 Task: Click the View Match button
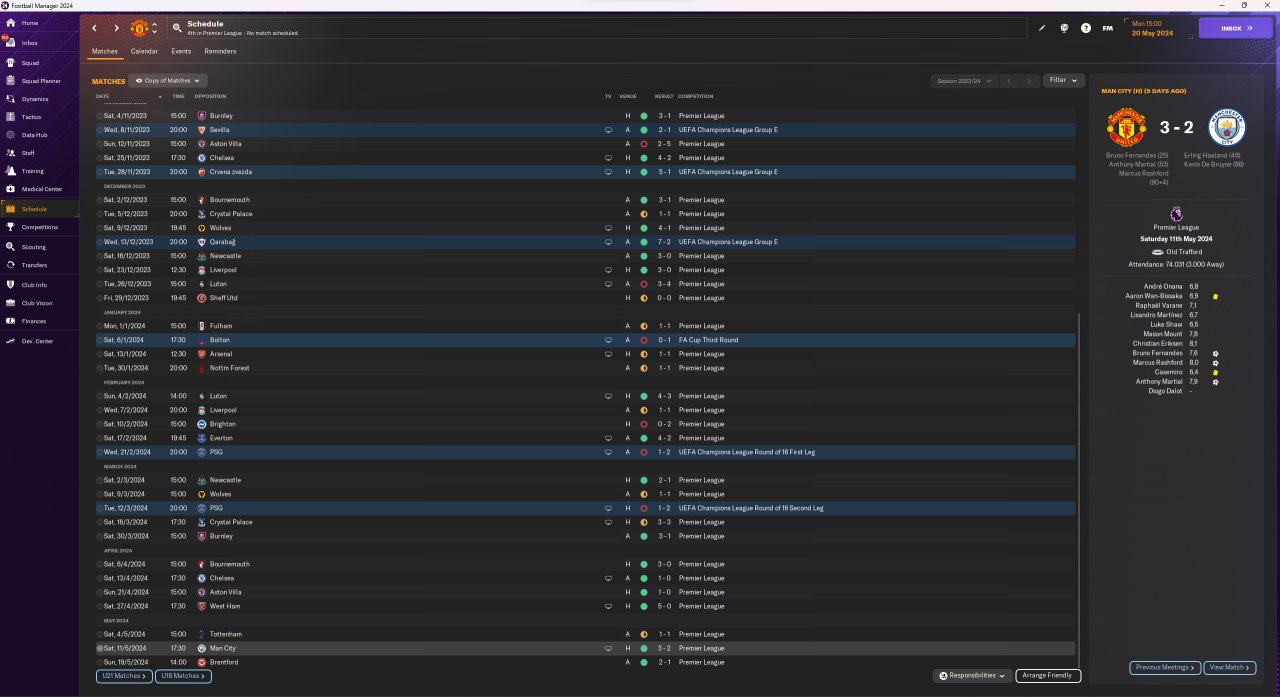tap(1230, 667)
